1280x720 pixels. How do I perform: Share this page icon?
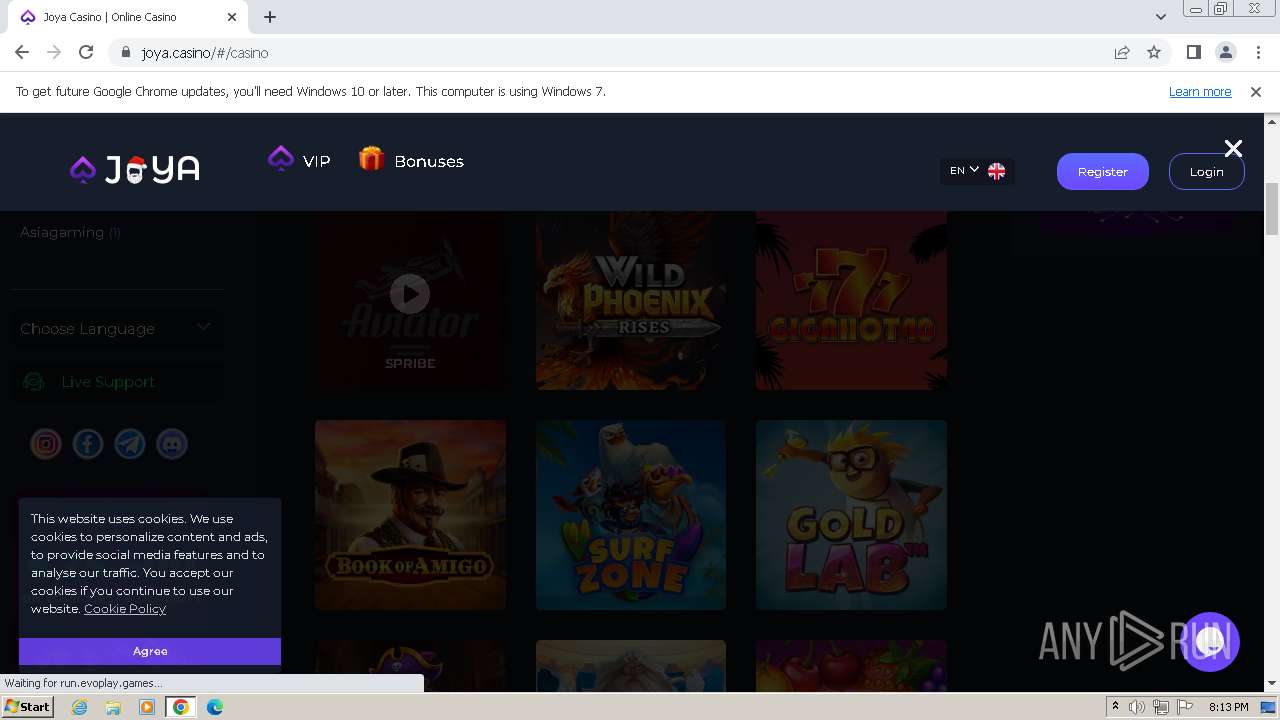(1122, 53)
